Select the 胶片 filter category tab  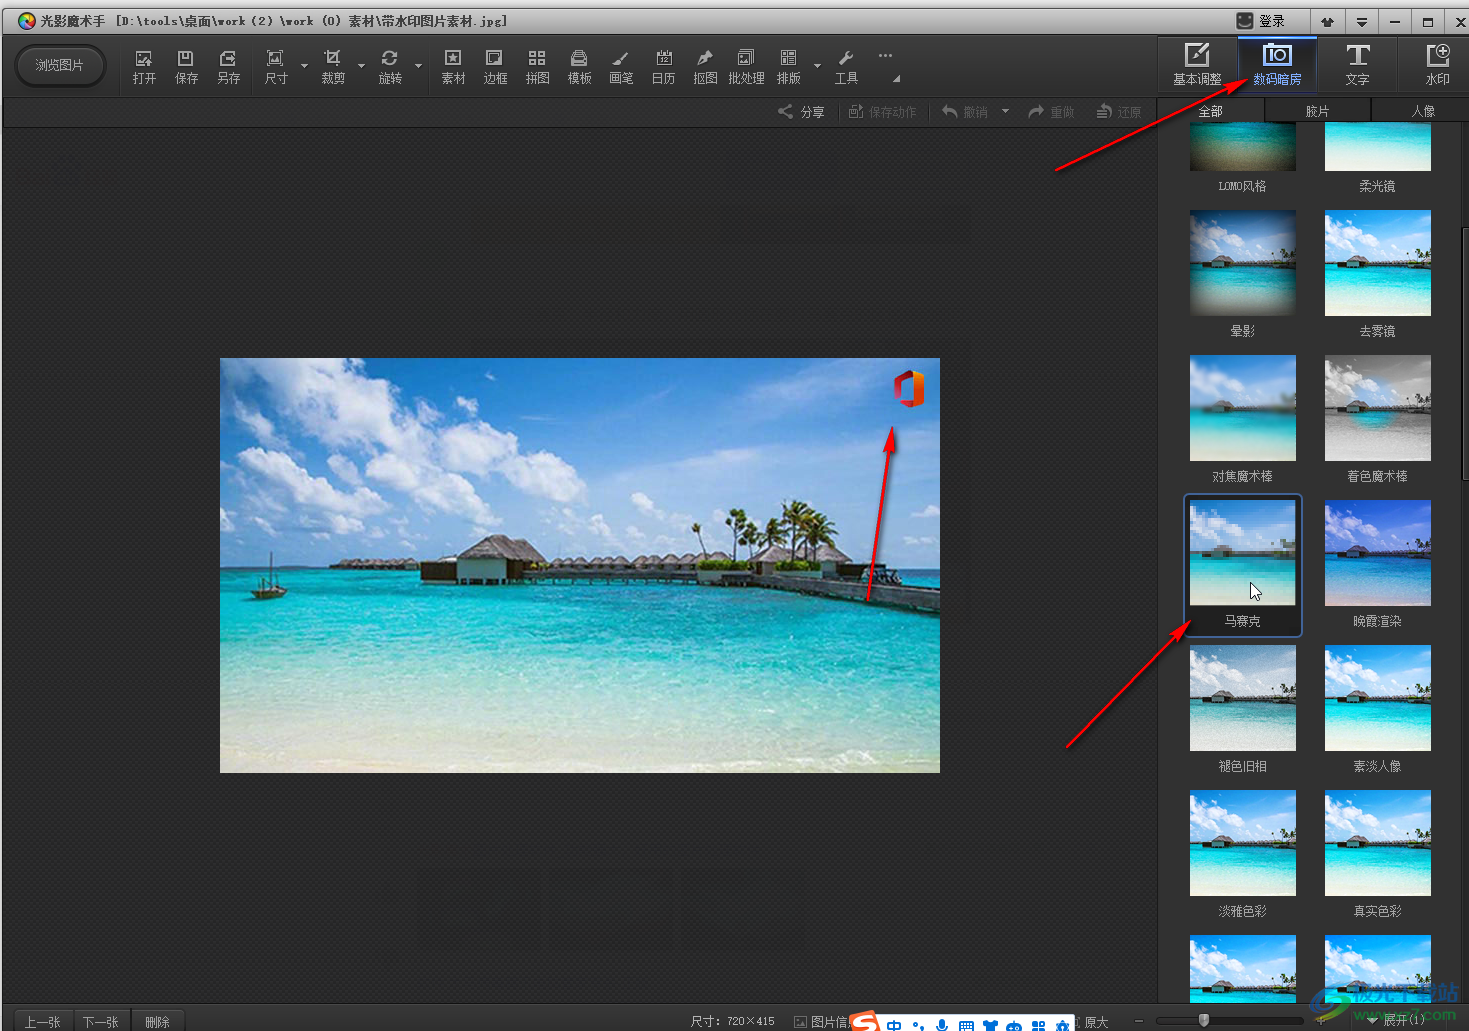coord(1317,111)
